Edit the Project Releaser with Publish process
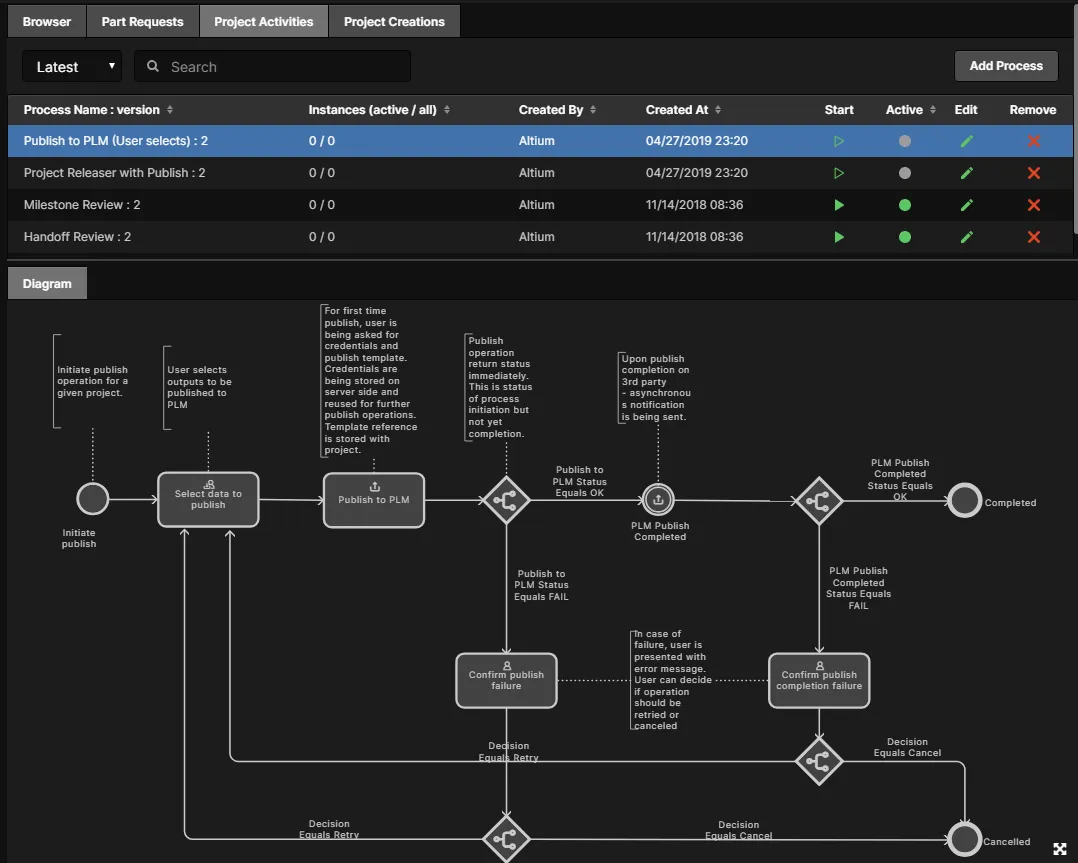This screenshot has width=1078, height=863. 967,173
